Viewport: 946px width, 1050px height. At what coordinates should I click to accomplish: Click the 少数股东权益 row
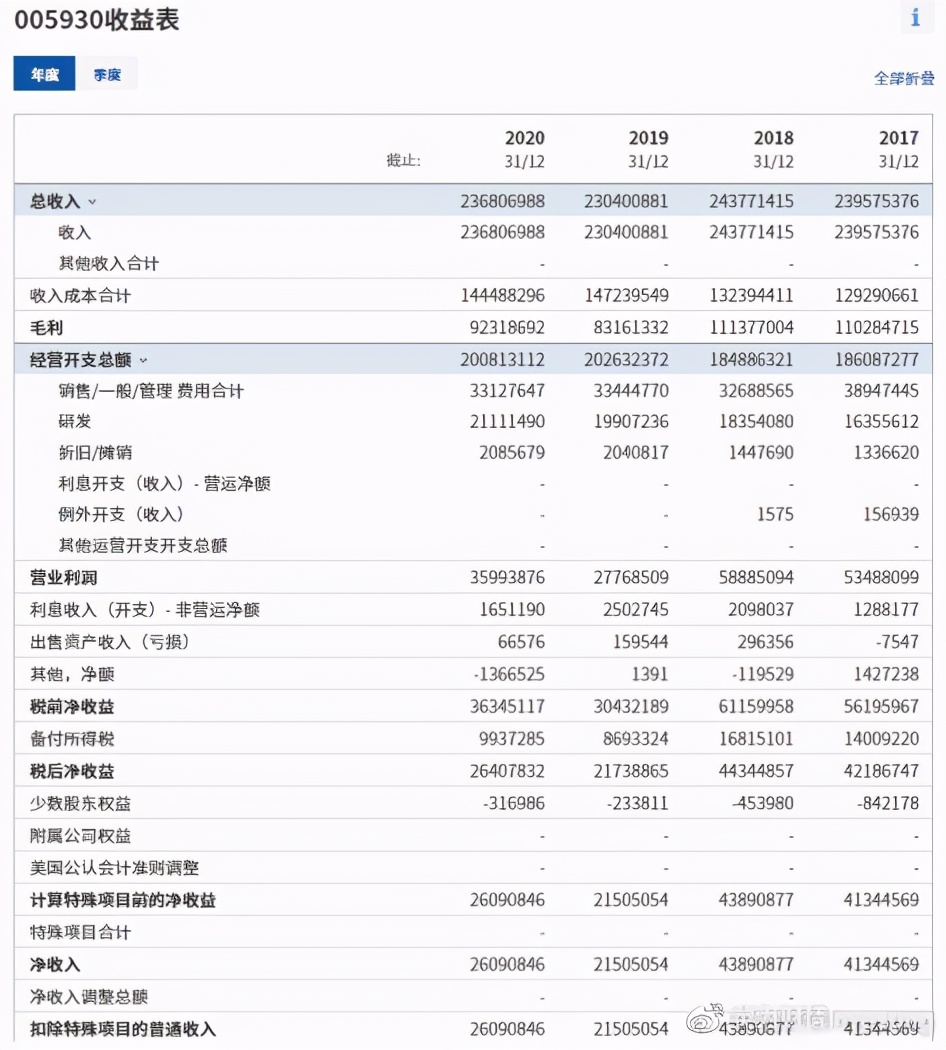(x=70, y=802)
